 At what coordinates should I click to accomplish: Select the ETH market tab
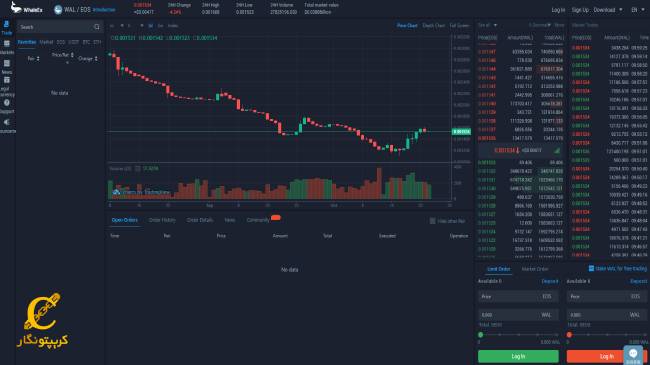click(97, 42)
